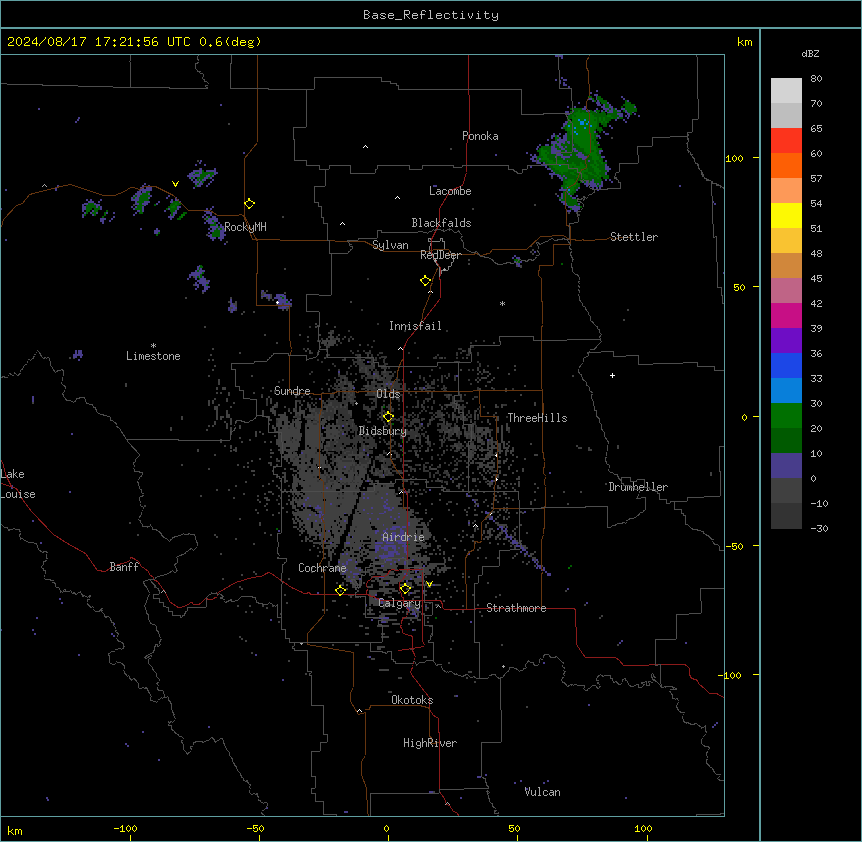Click the Stettler label
Image resolution: width=862 pixels, height=842 pixels.
coord(634,237)
